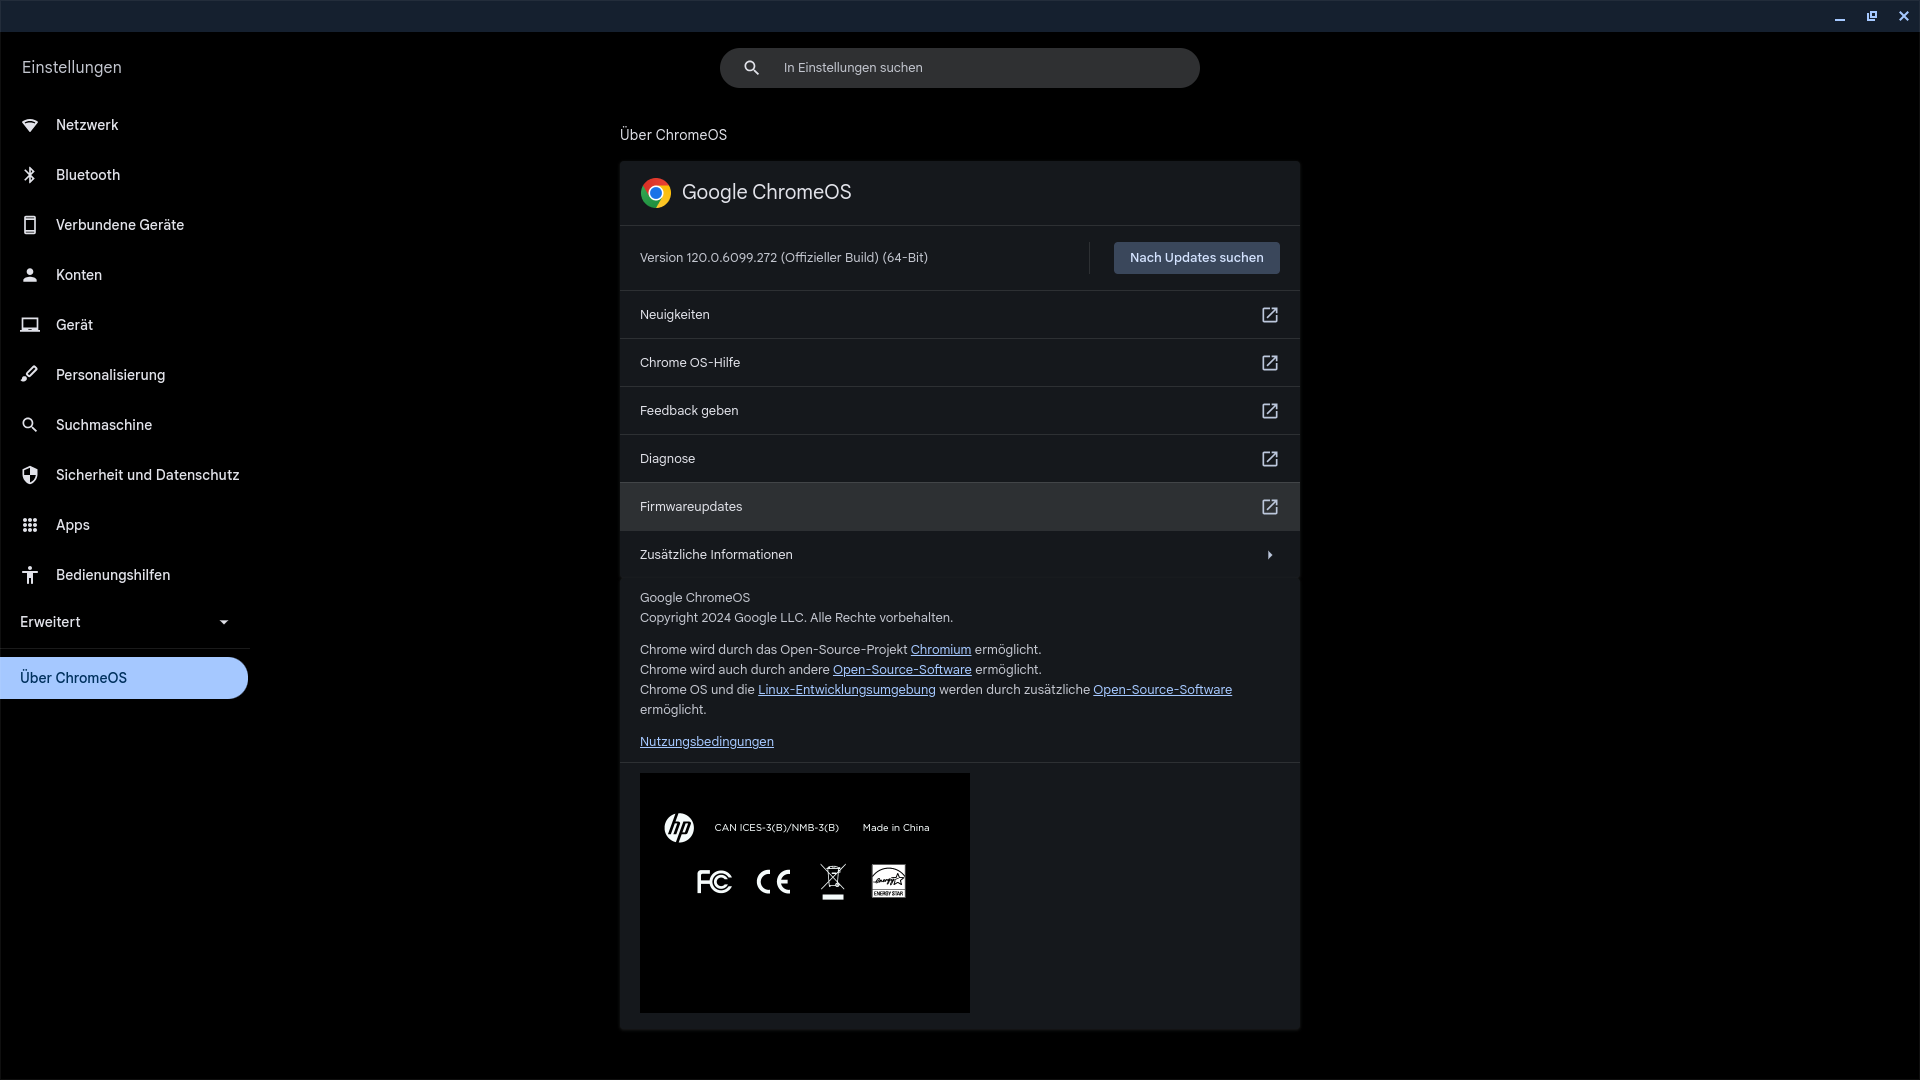Click the shield icon for Sicherheit und Datenschutz

click(x=30, y=475)
